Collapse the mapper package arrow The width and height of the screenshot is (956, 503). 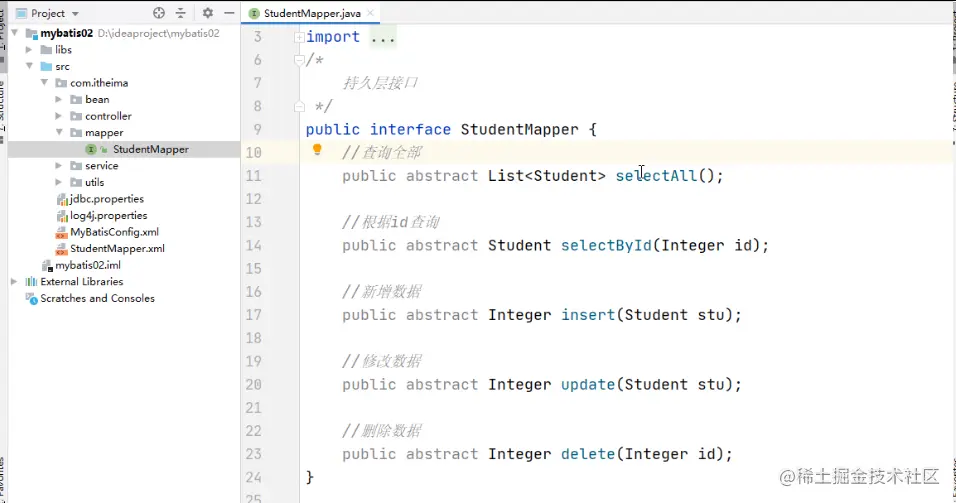[x=59, y=132]
